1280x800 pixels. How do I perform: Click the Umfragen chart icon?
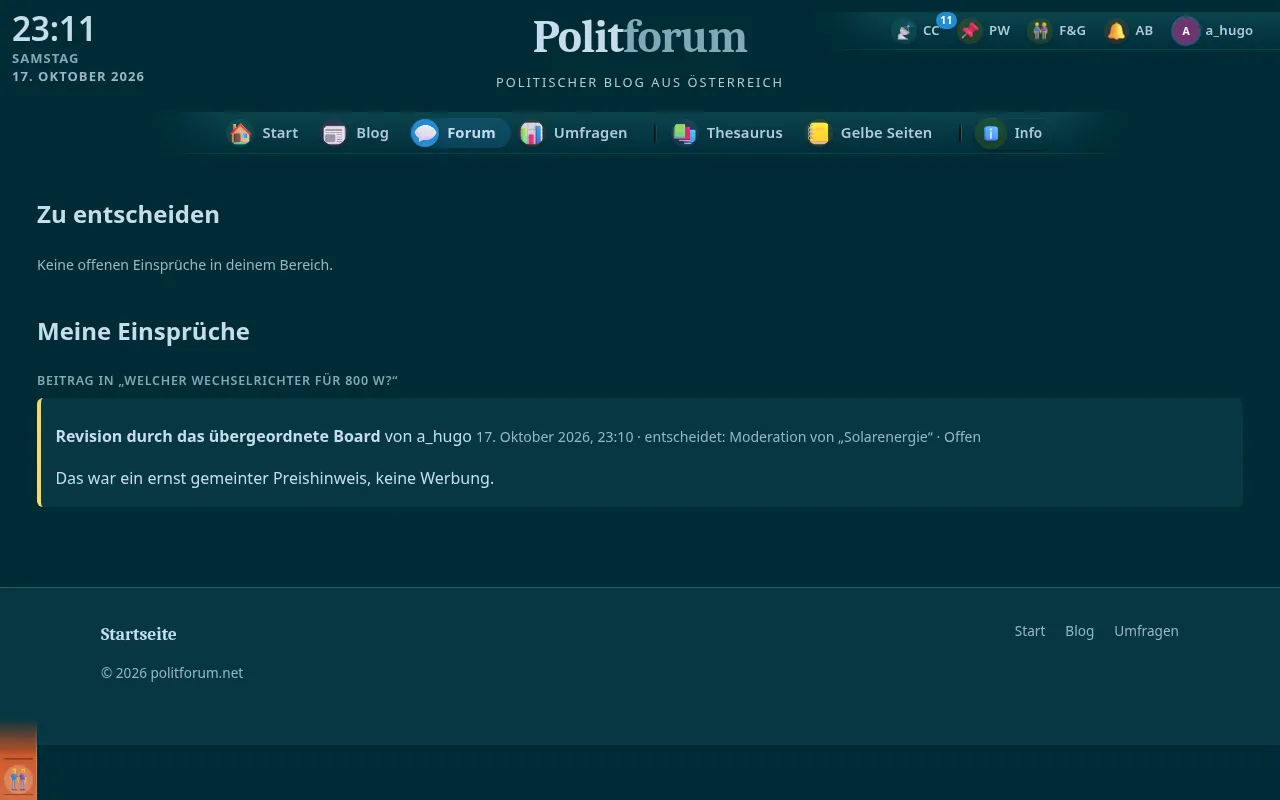[532, 133]
